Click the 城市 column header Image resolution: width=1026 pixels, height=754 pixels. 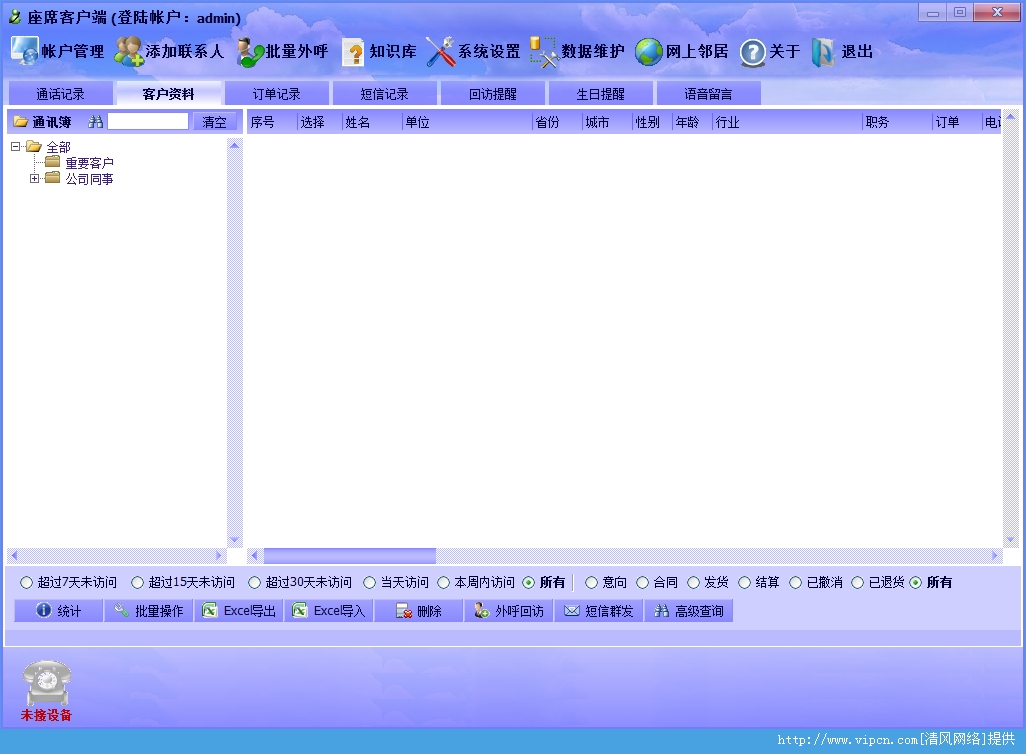coord(607,122)
